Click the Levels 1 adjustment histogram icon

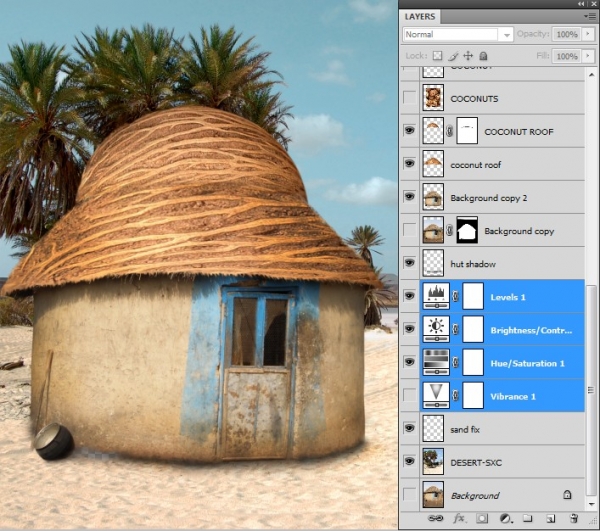436,296
